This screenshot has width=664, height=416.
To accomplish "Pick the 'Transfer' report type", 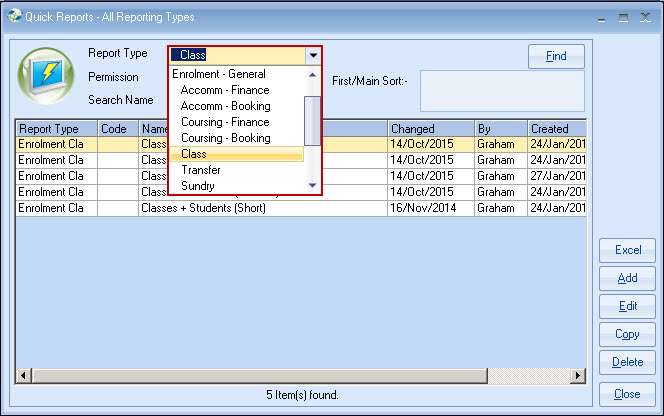I will click(x=201, y=170).
